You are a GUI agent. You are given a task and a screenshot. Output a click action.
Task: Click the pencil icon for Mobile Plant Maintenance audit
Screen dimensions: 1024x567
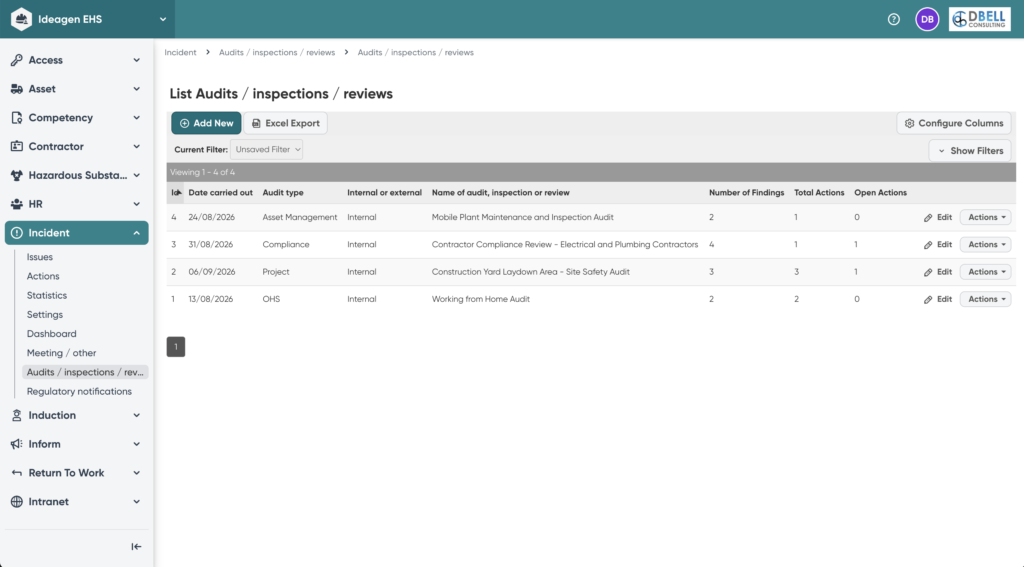pyautogui.click(x=927, y=218)
